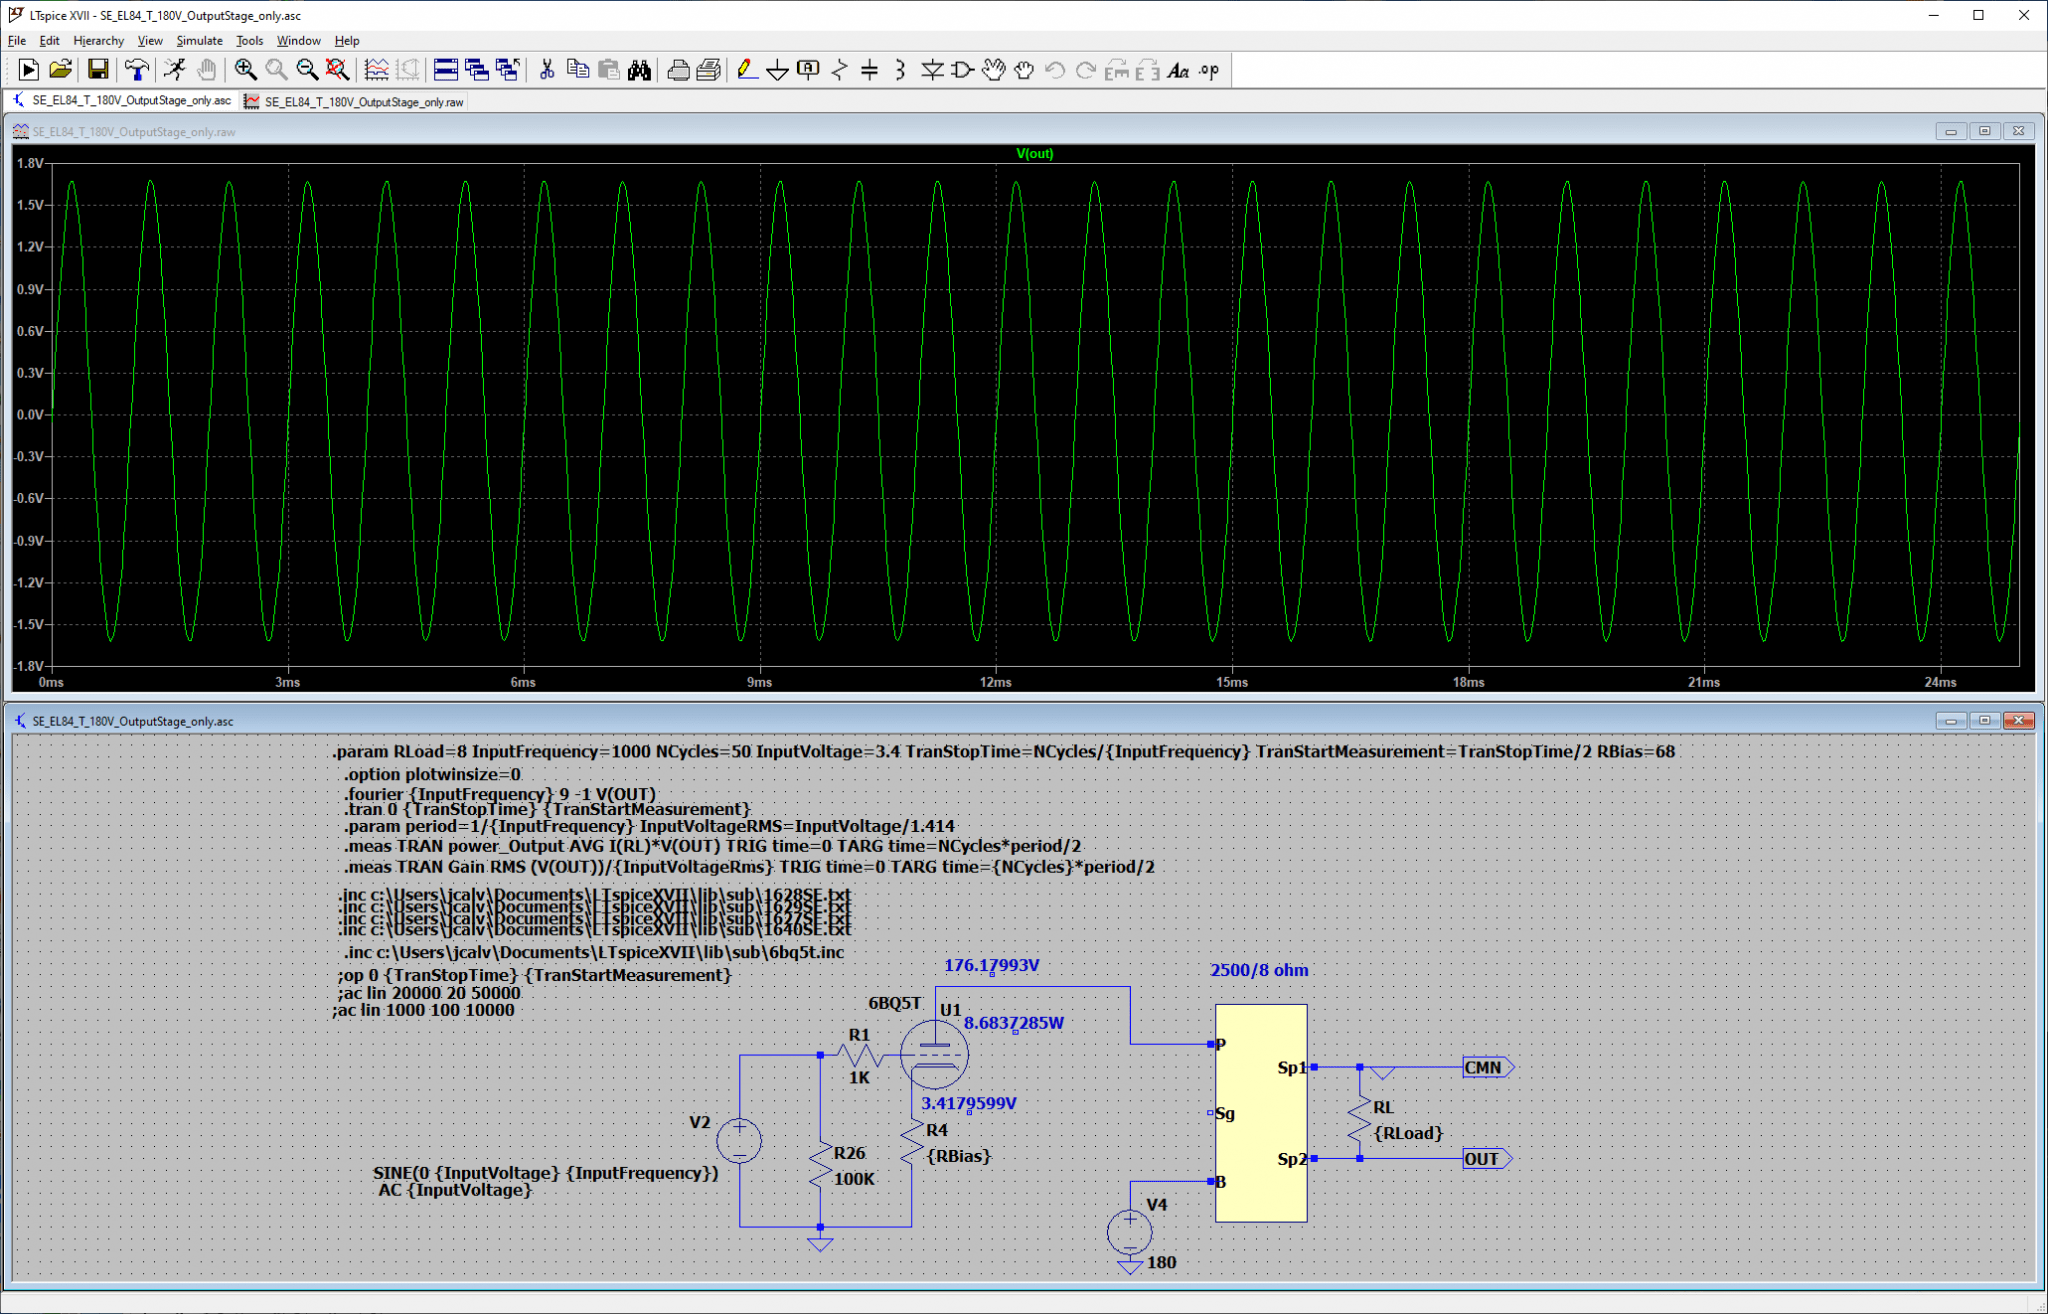Click the .option plotwinsize=0 directive

(x=433, y=774)
